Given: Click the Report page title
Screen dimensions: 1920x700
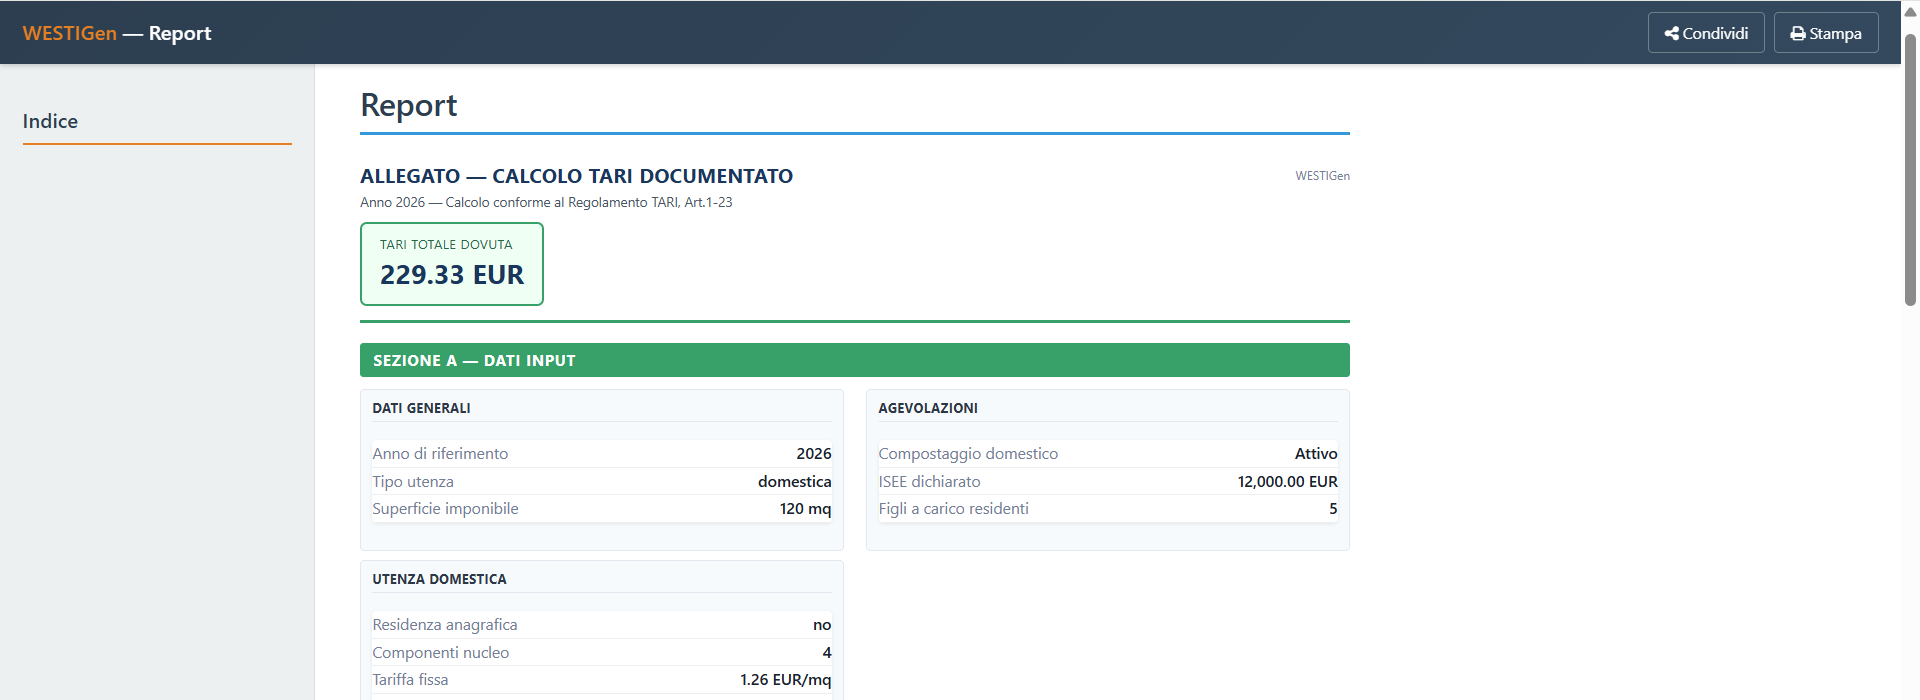Looking at the screenshot, I should pyautogui.click(x=408, y=105).
